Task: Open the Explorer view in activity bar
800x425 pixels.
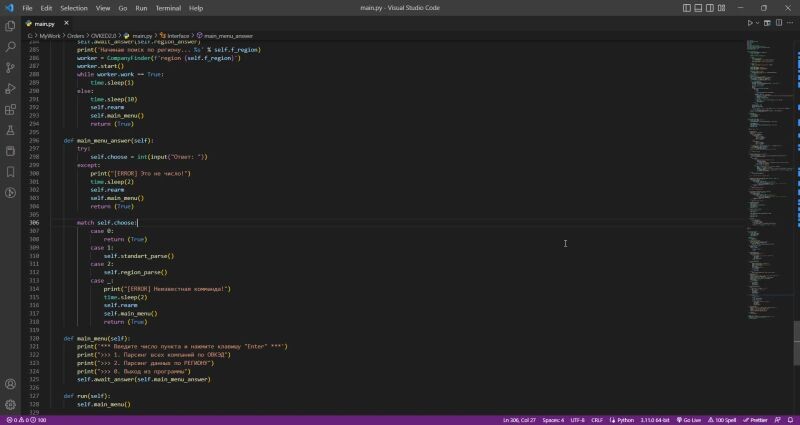Action: coord(11,25)
